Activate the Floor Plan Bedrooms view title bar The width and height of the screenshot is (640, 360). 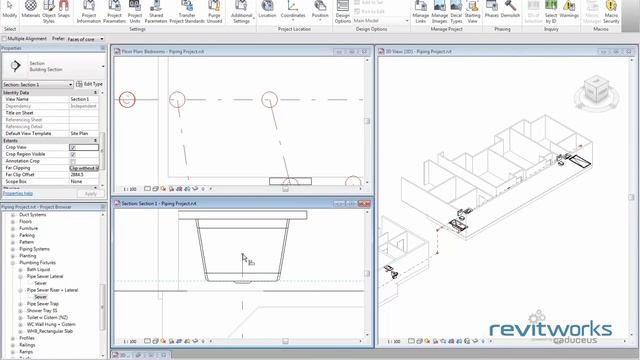(242, 51)
